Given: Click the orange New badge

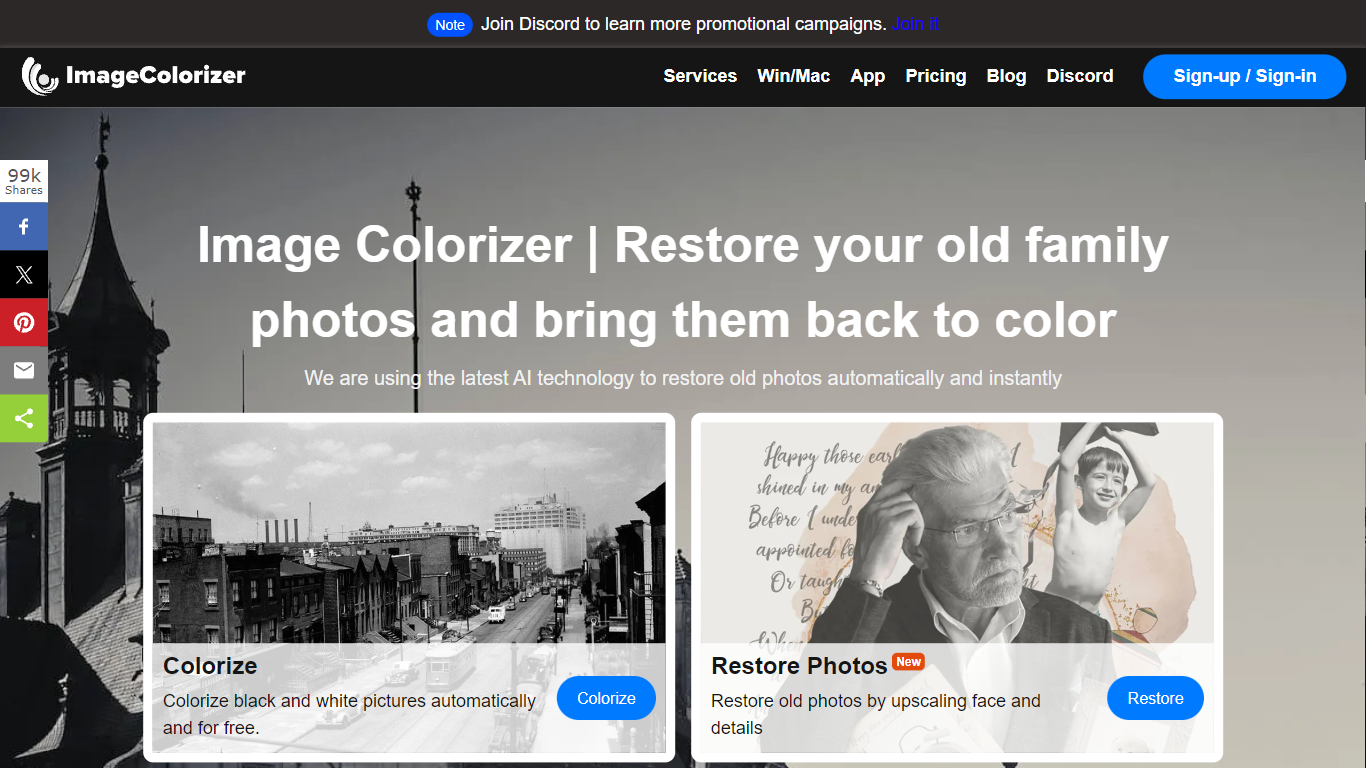Looking at the screenshot, I should [908, 661].
